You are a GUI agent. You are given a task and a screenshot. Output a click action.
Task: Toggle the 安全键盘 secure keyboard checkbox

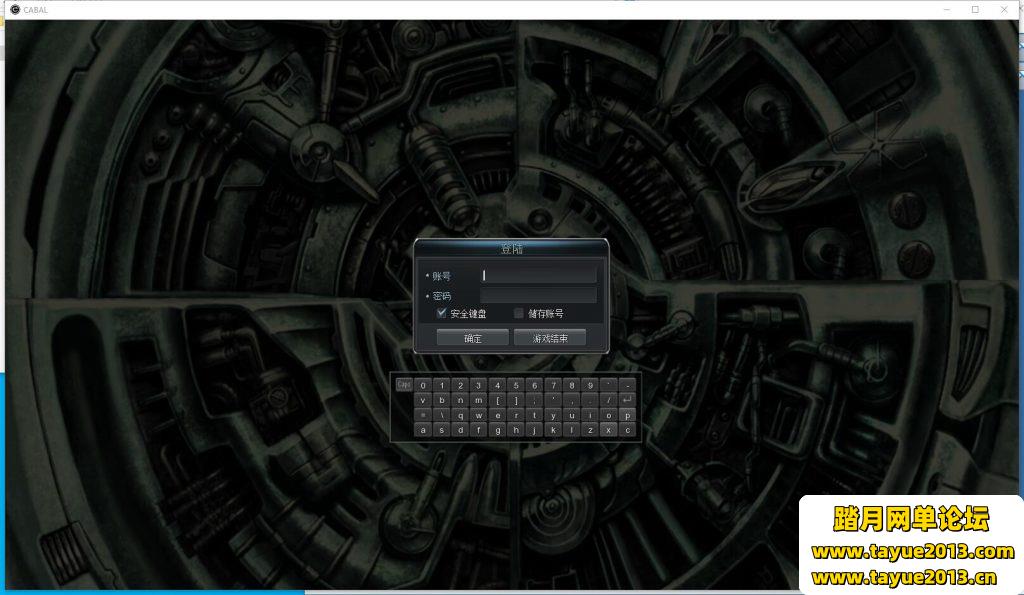[441, 314]
